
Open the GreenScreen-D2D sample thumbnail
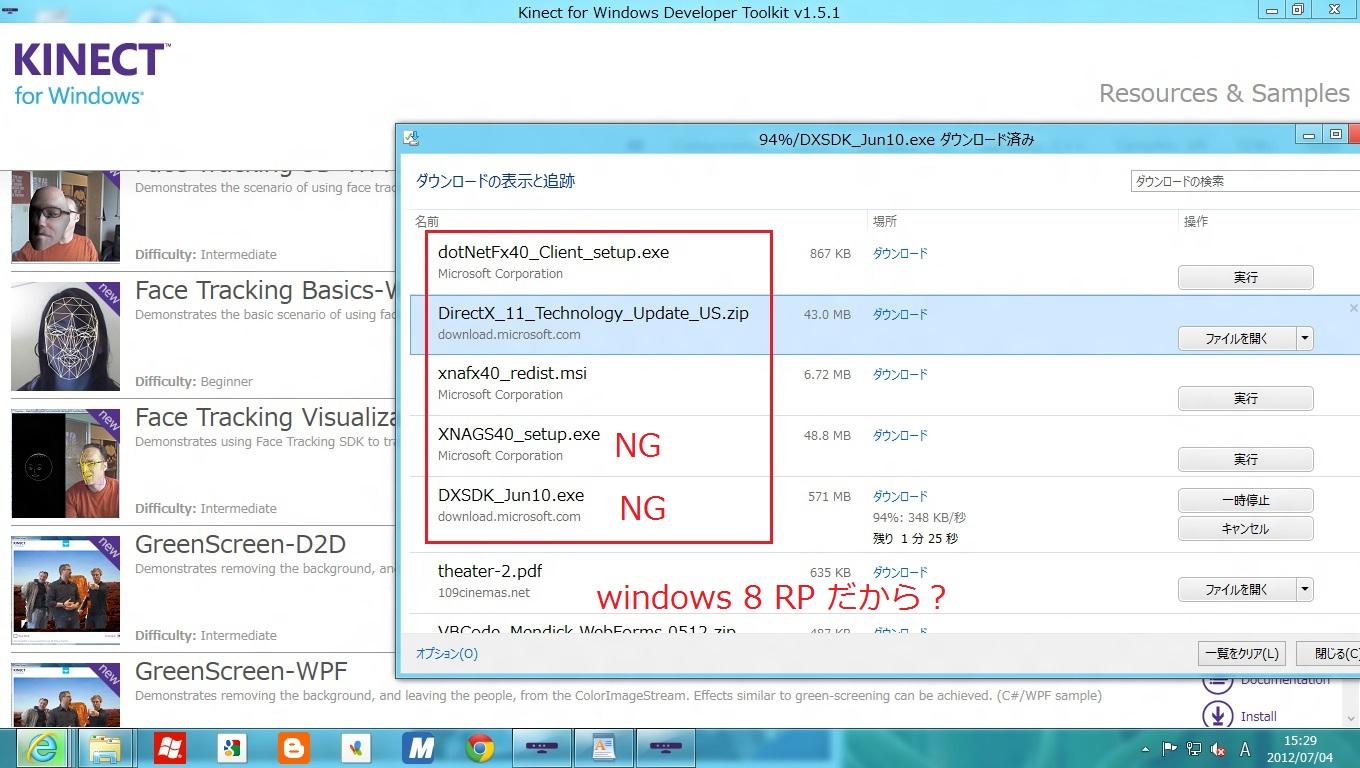coord(65,590)
